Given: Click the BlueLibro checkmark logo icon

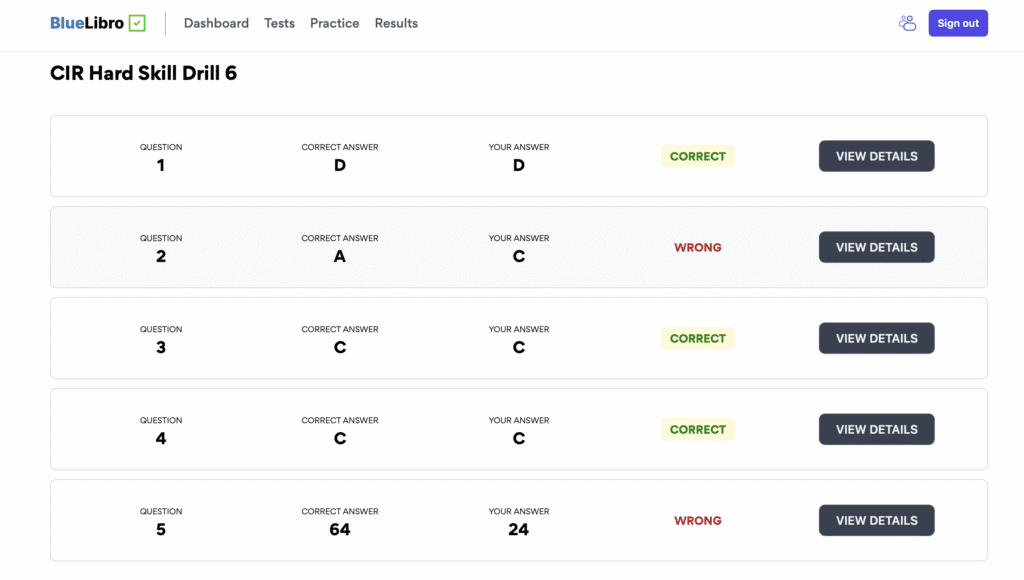Looking at the screenshot, I should pyautogui.click(x=138, y=23).
